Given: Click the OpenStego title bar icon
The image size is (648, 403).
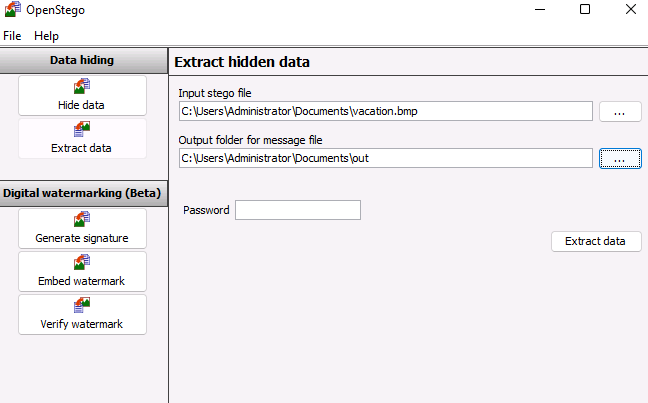Looking at the screenshot, I should pyautogui.click(x=13, y=10).
